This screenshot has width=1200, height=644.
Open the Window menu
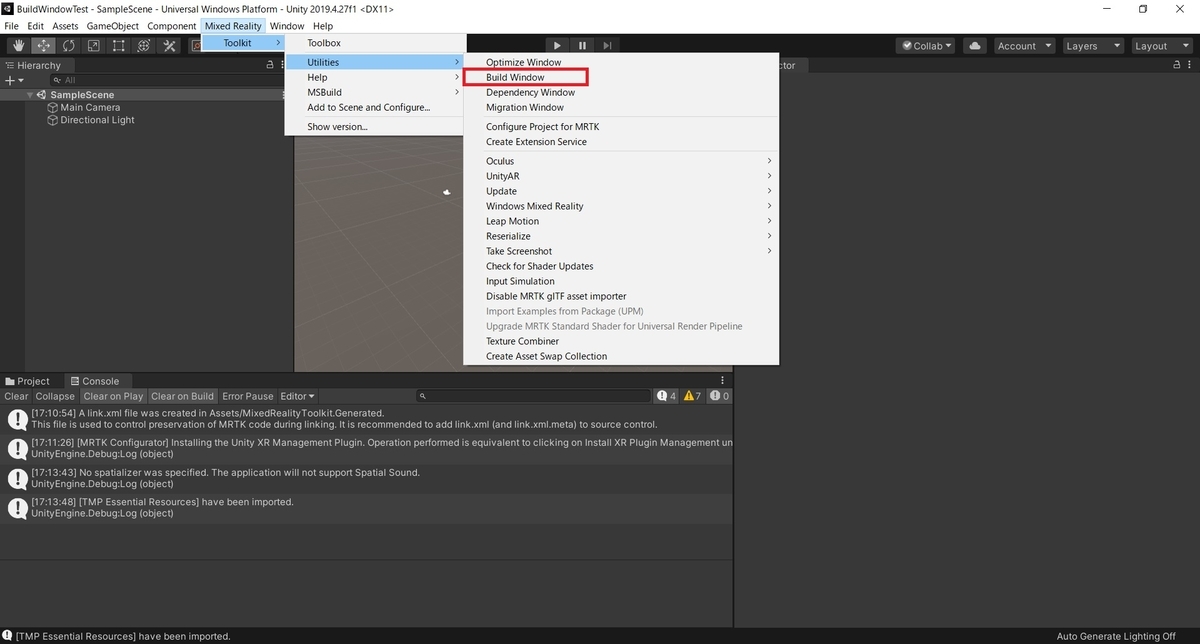[287, 26]
